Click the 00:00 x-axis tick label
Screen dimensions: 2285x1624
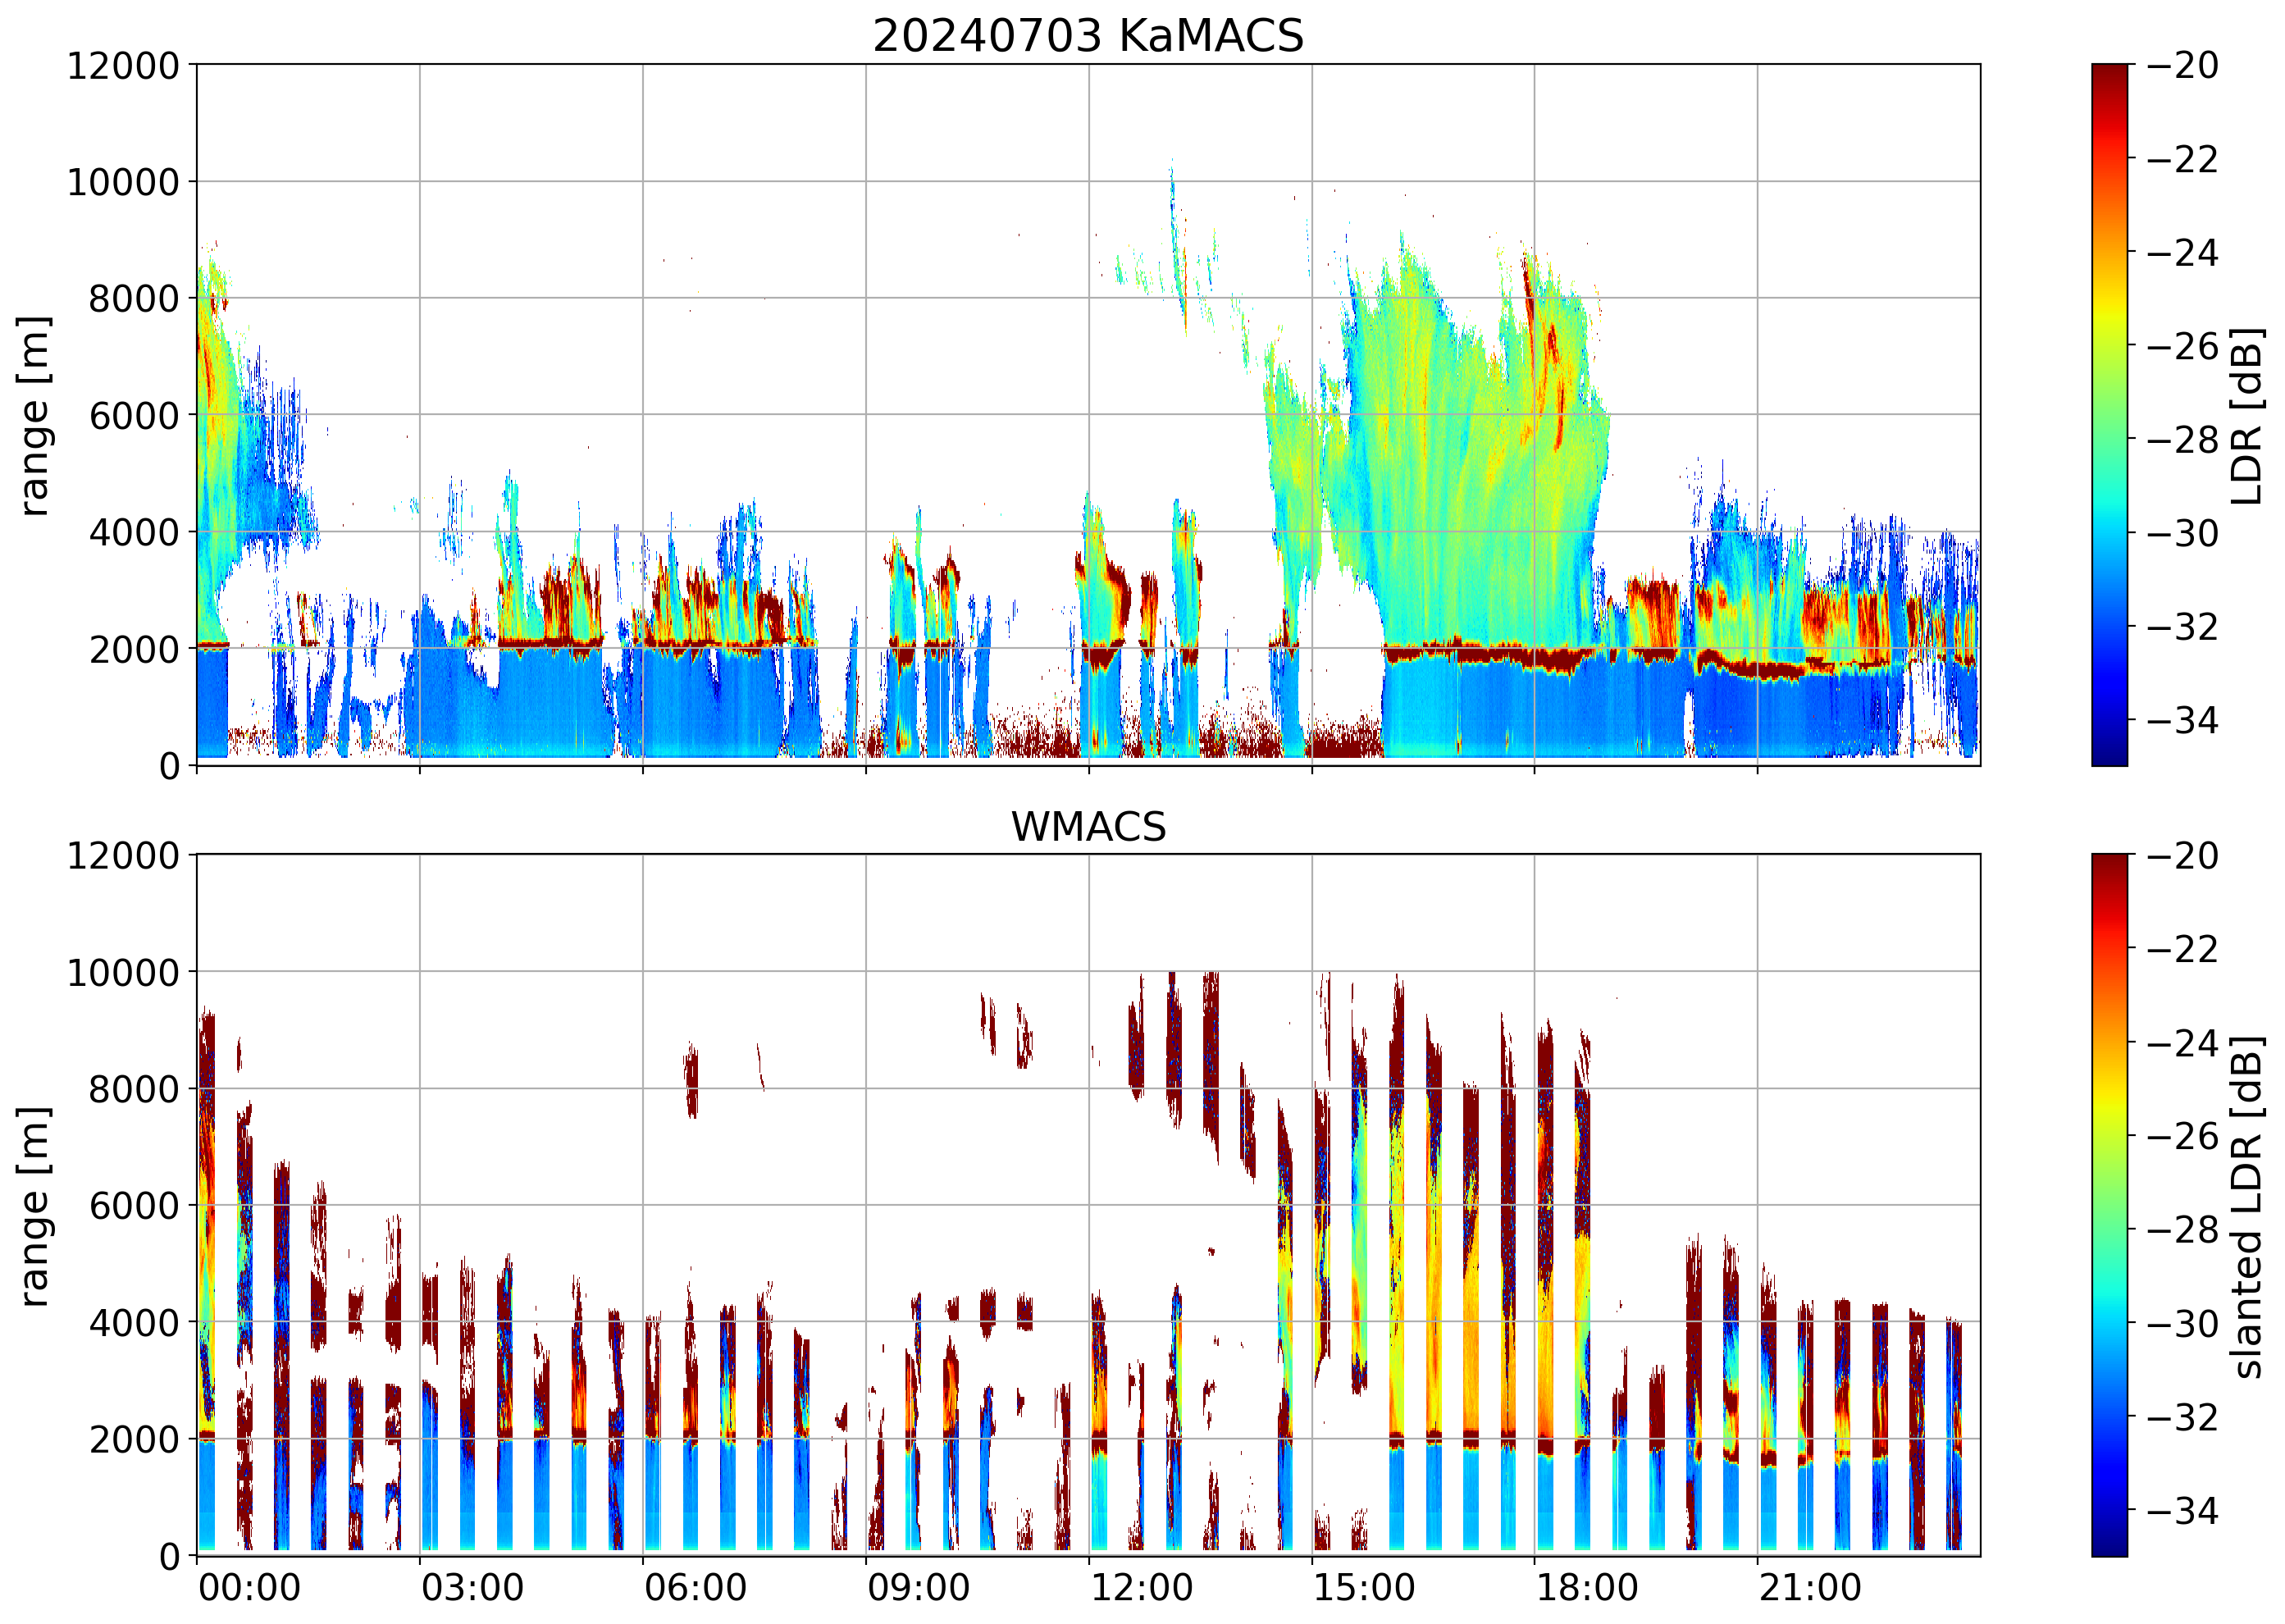[x=249, y=1587]
